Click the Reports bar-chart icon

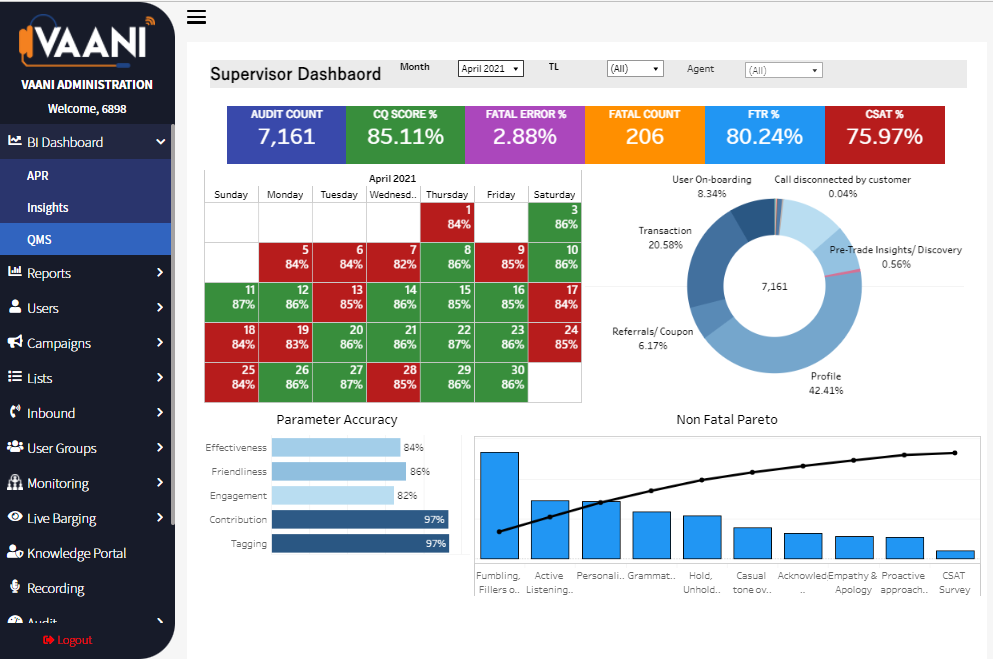point(15,272)
